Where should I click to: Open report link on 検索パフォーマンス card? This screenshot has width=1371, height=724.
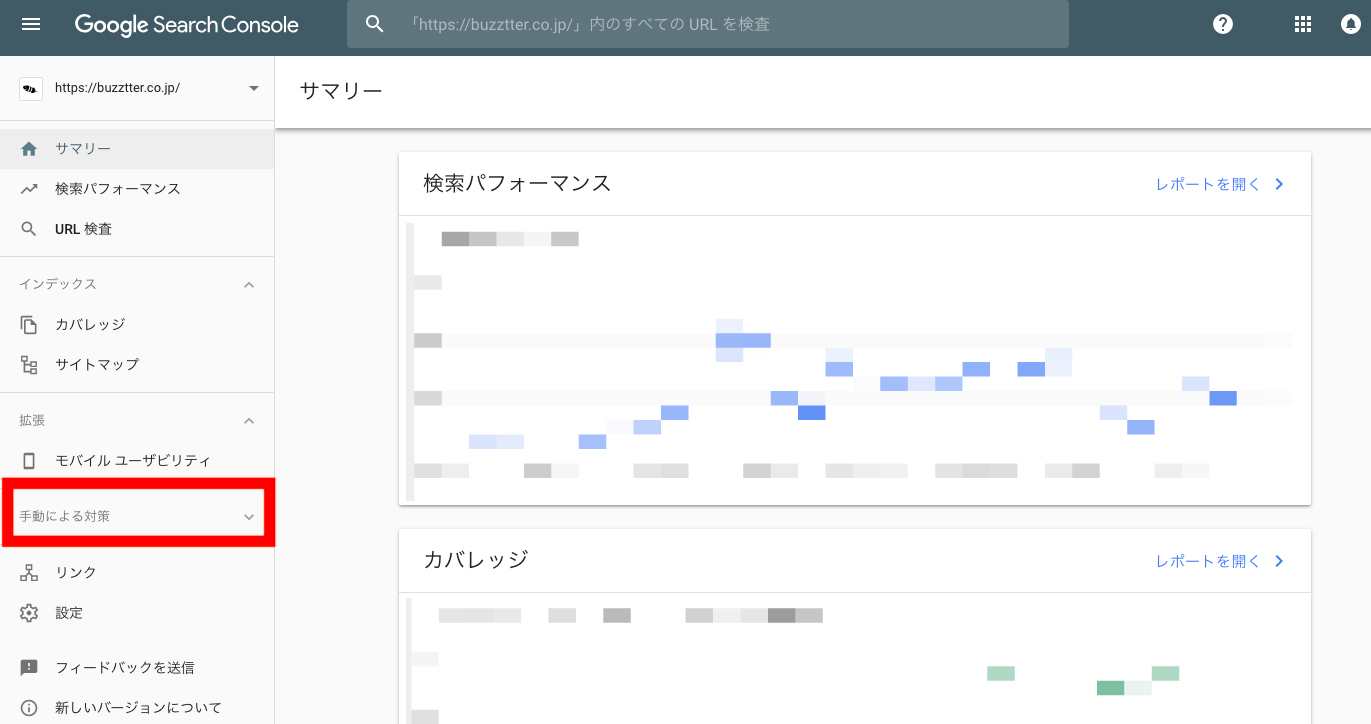(1208, 184)
